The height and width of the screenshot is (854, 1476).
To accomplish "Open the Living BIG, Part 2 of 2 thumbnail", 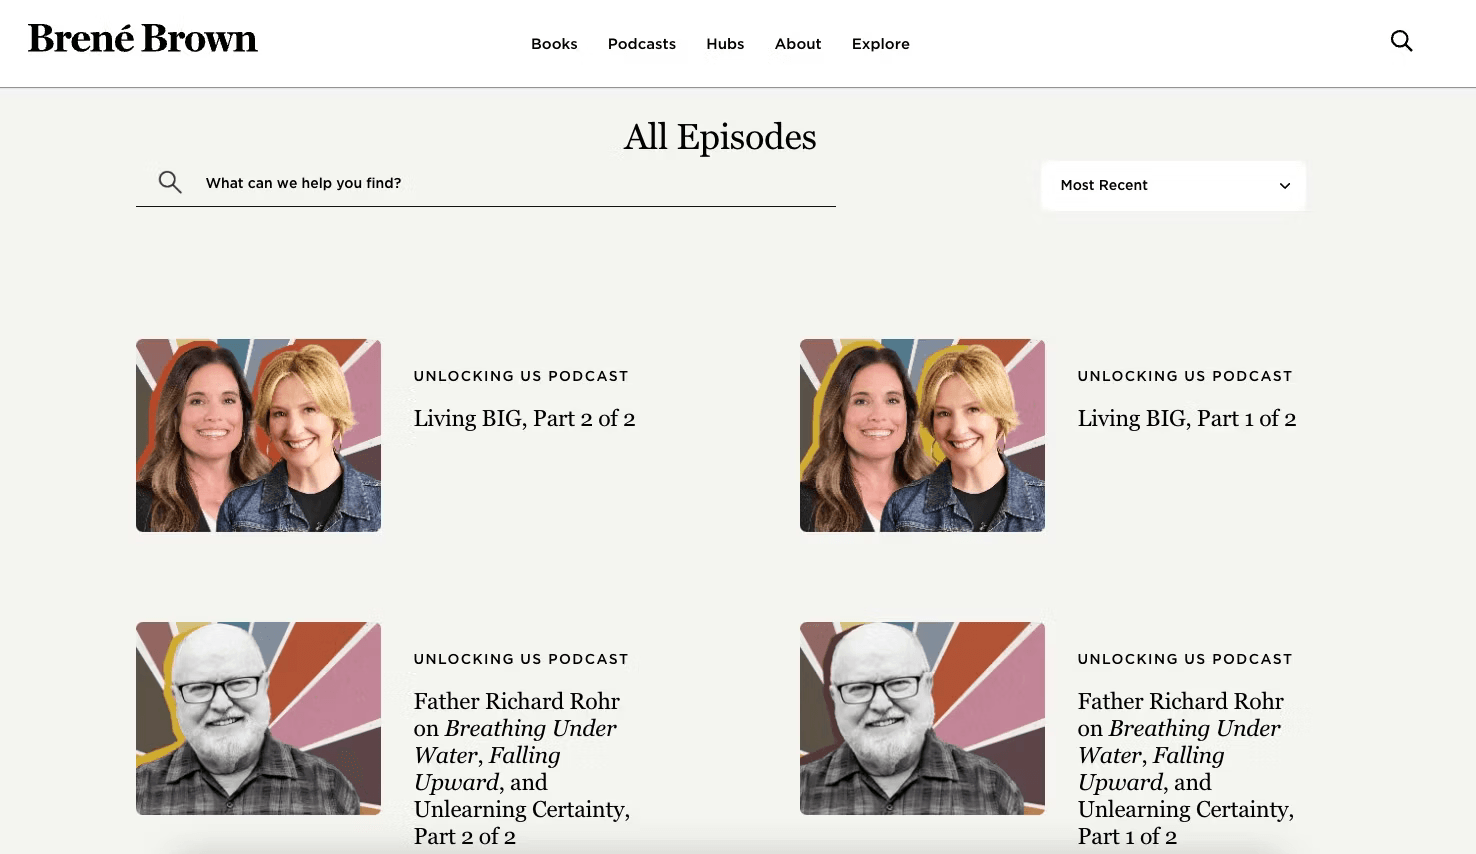I will coord(258,435).
